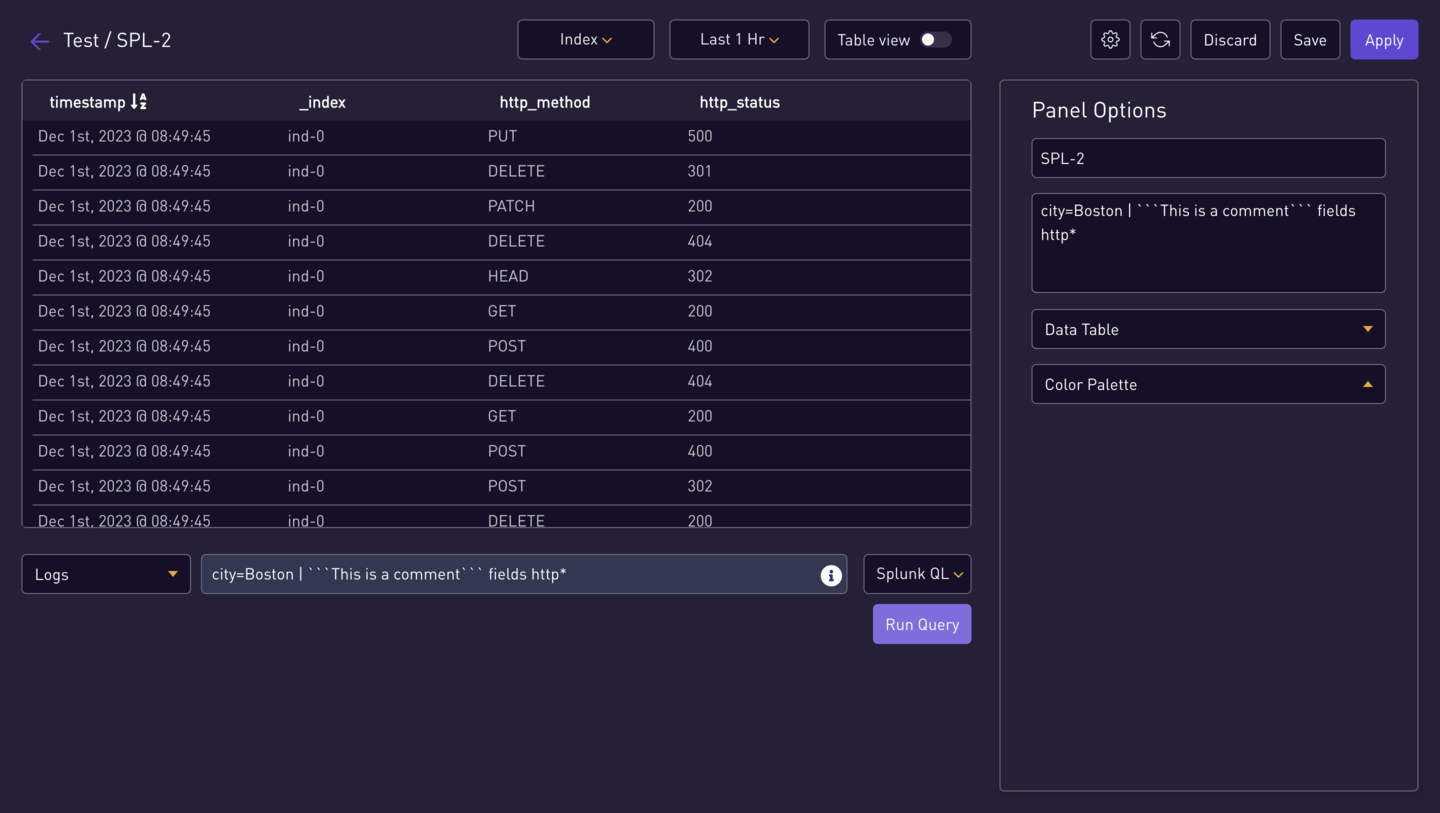Click the 301 status cell
1440x813 pixels.
pyautogui.click(x=700, y=171)
